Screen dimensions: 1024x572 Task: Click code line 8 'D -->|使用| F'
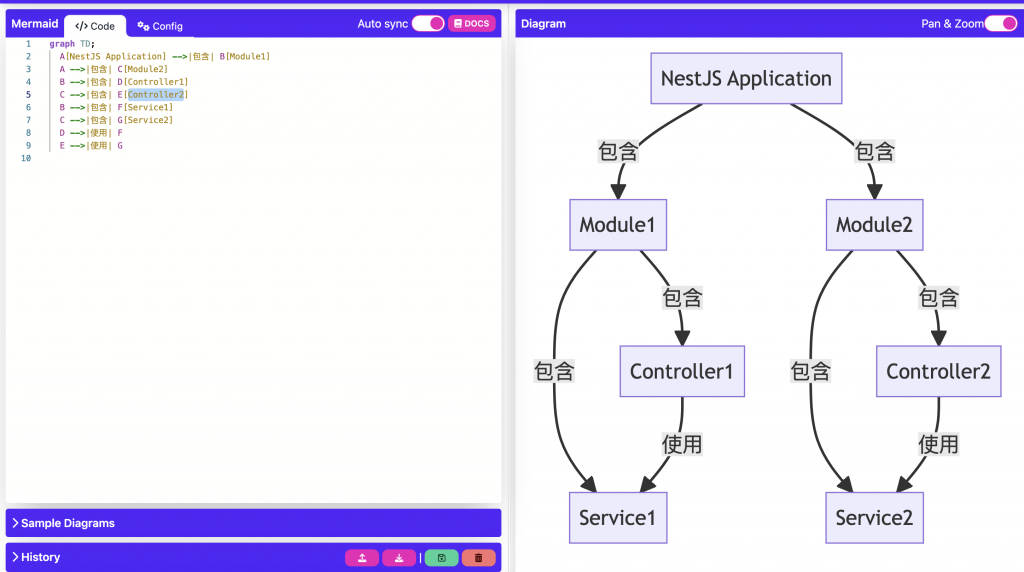tap(91, 133)
